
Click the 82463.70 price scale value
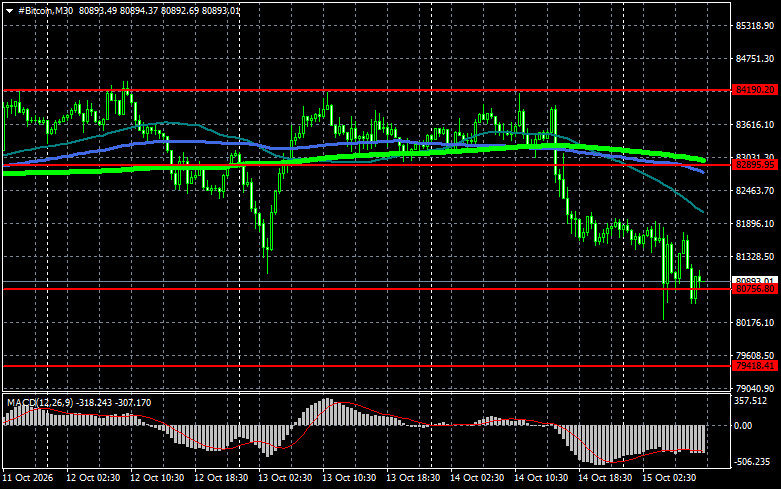click(755, 191)
